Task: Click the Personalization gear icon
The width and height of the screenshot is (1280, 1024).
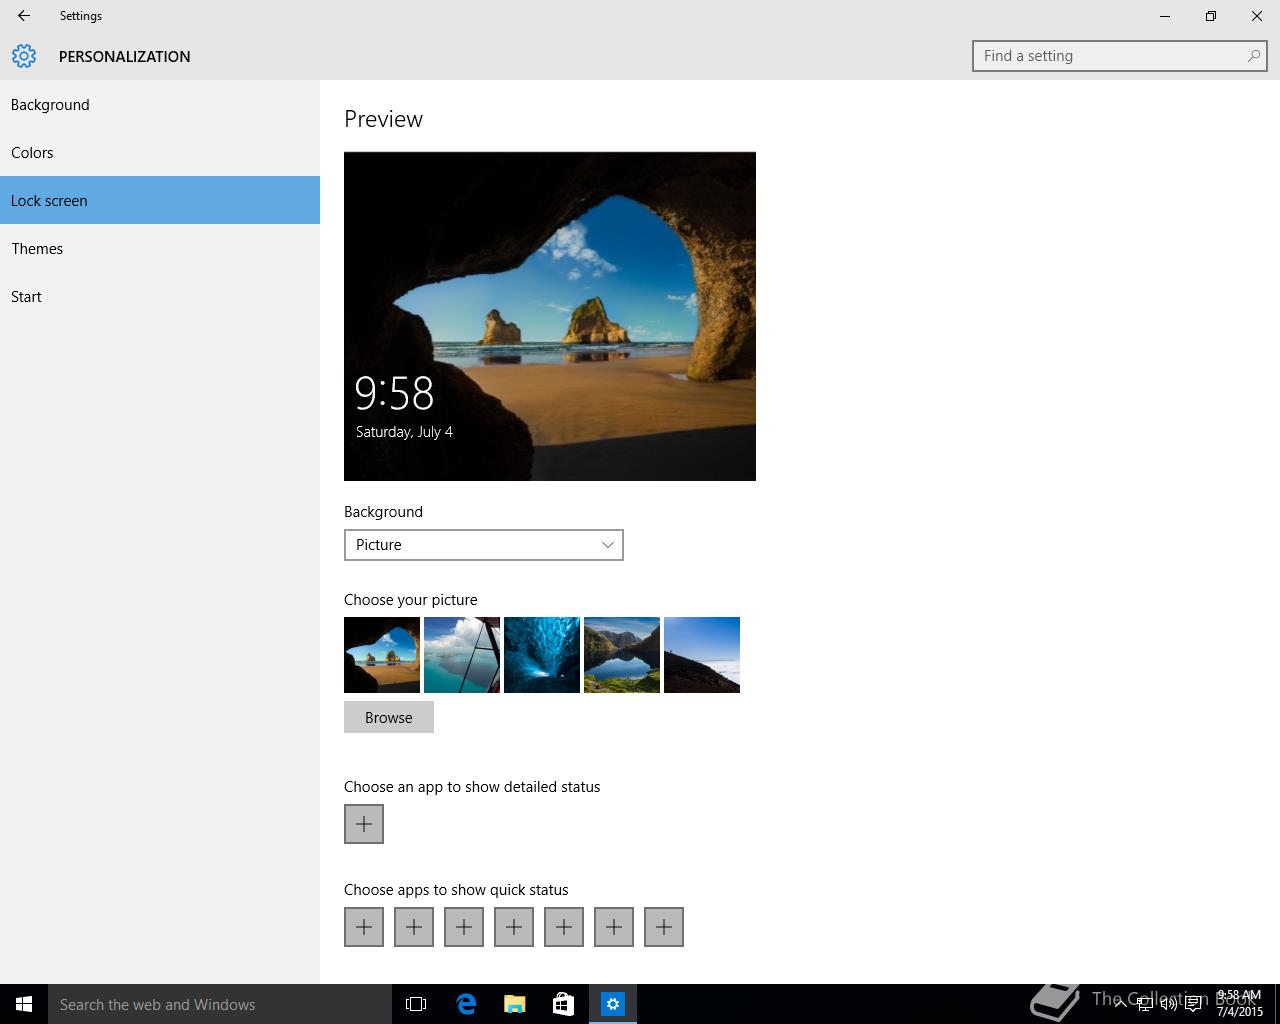Action: coord(24,56)
